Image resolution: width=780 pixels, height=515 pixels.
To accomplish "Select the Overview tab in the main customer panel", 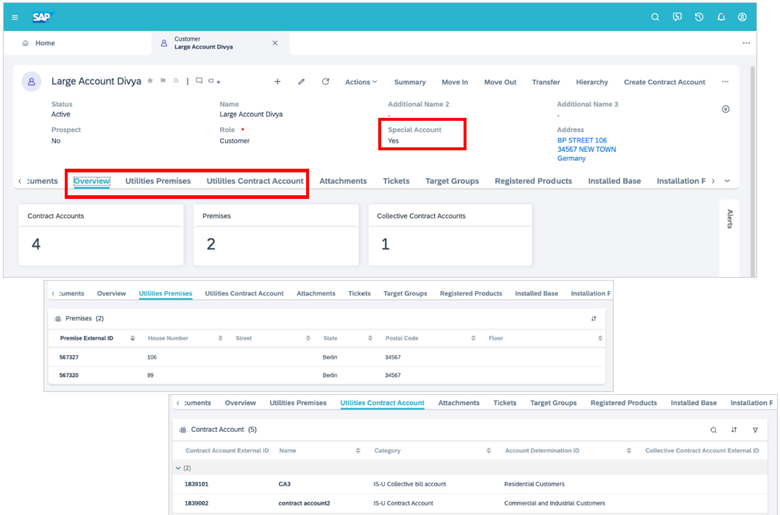I will [x=92, y=181].
